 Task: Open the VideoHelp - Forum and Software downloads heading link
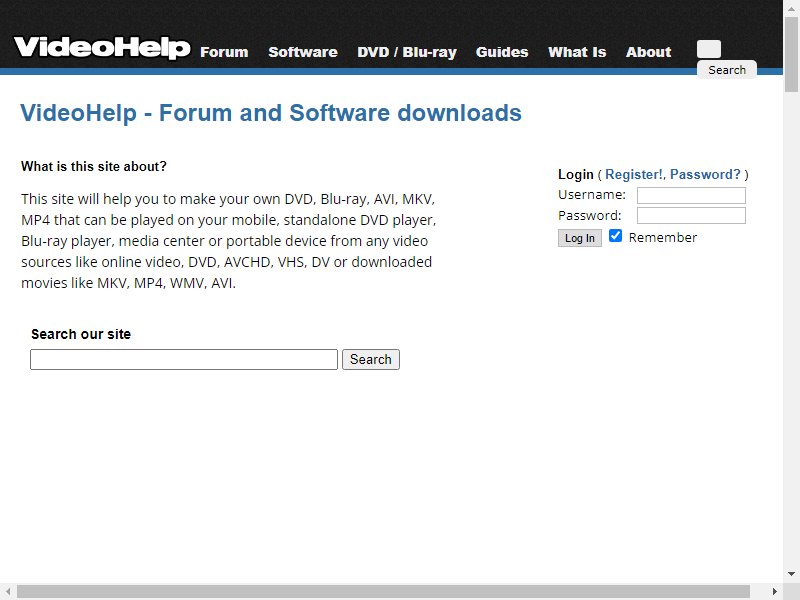point(271,113)
